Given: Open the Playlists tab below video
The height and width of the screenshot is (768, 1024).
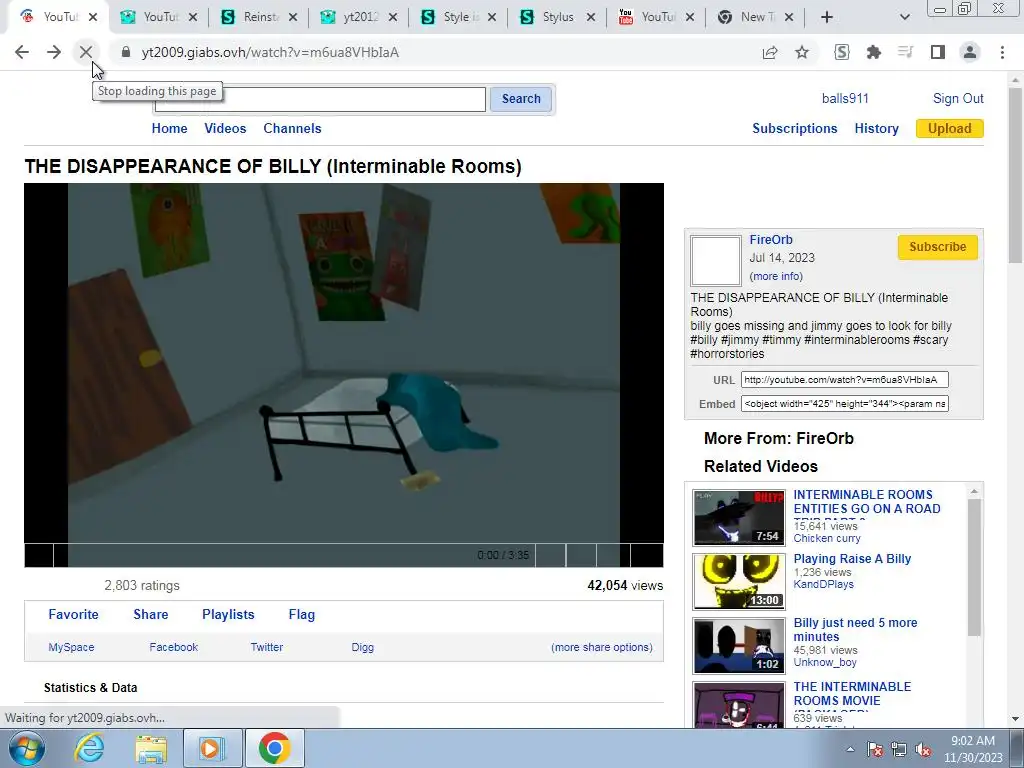Looking at the screenshot, I should point(228,615).
